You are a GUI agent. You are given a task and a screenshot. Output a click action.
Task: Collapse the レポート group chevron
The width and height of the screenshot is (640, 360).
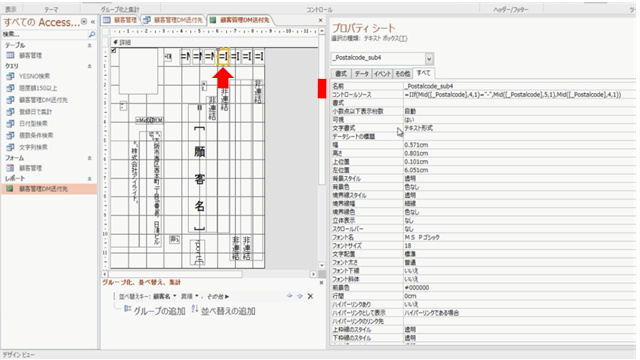click(89, 179)
